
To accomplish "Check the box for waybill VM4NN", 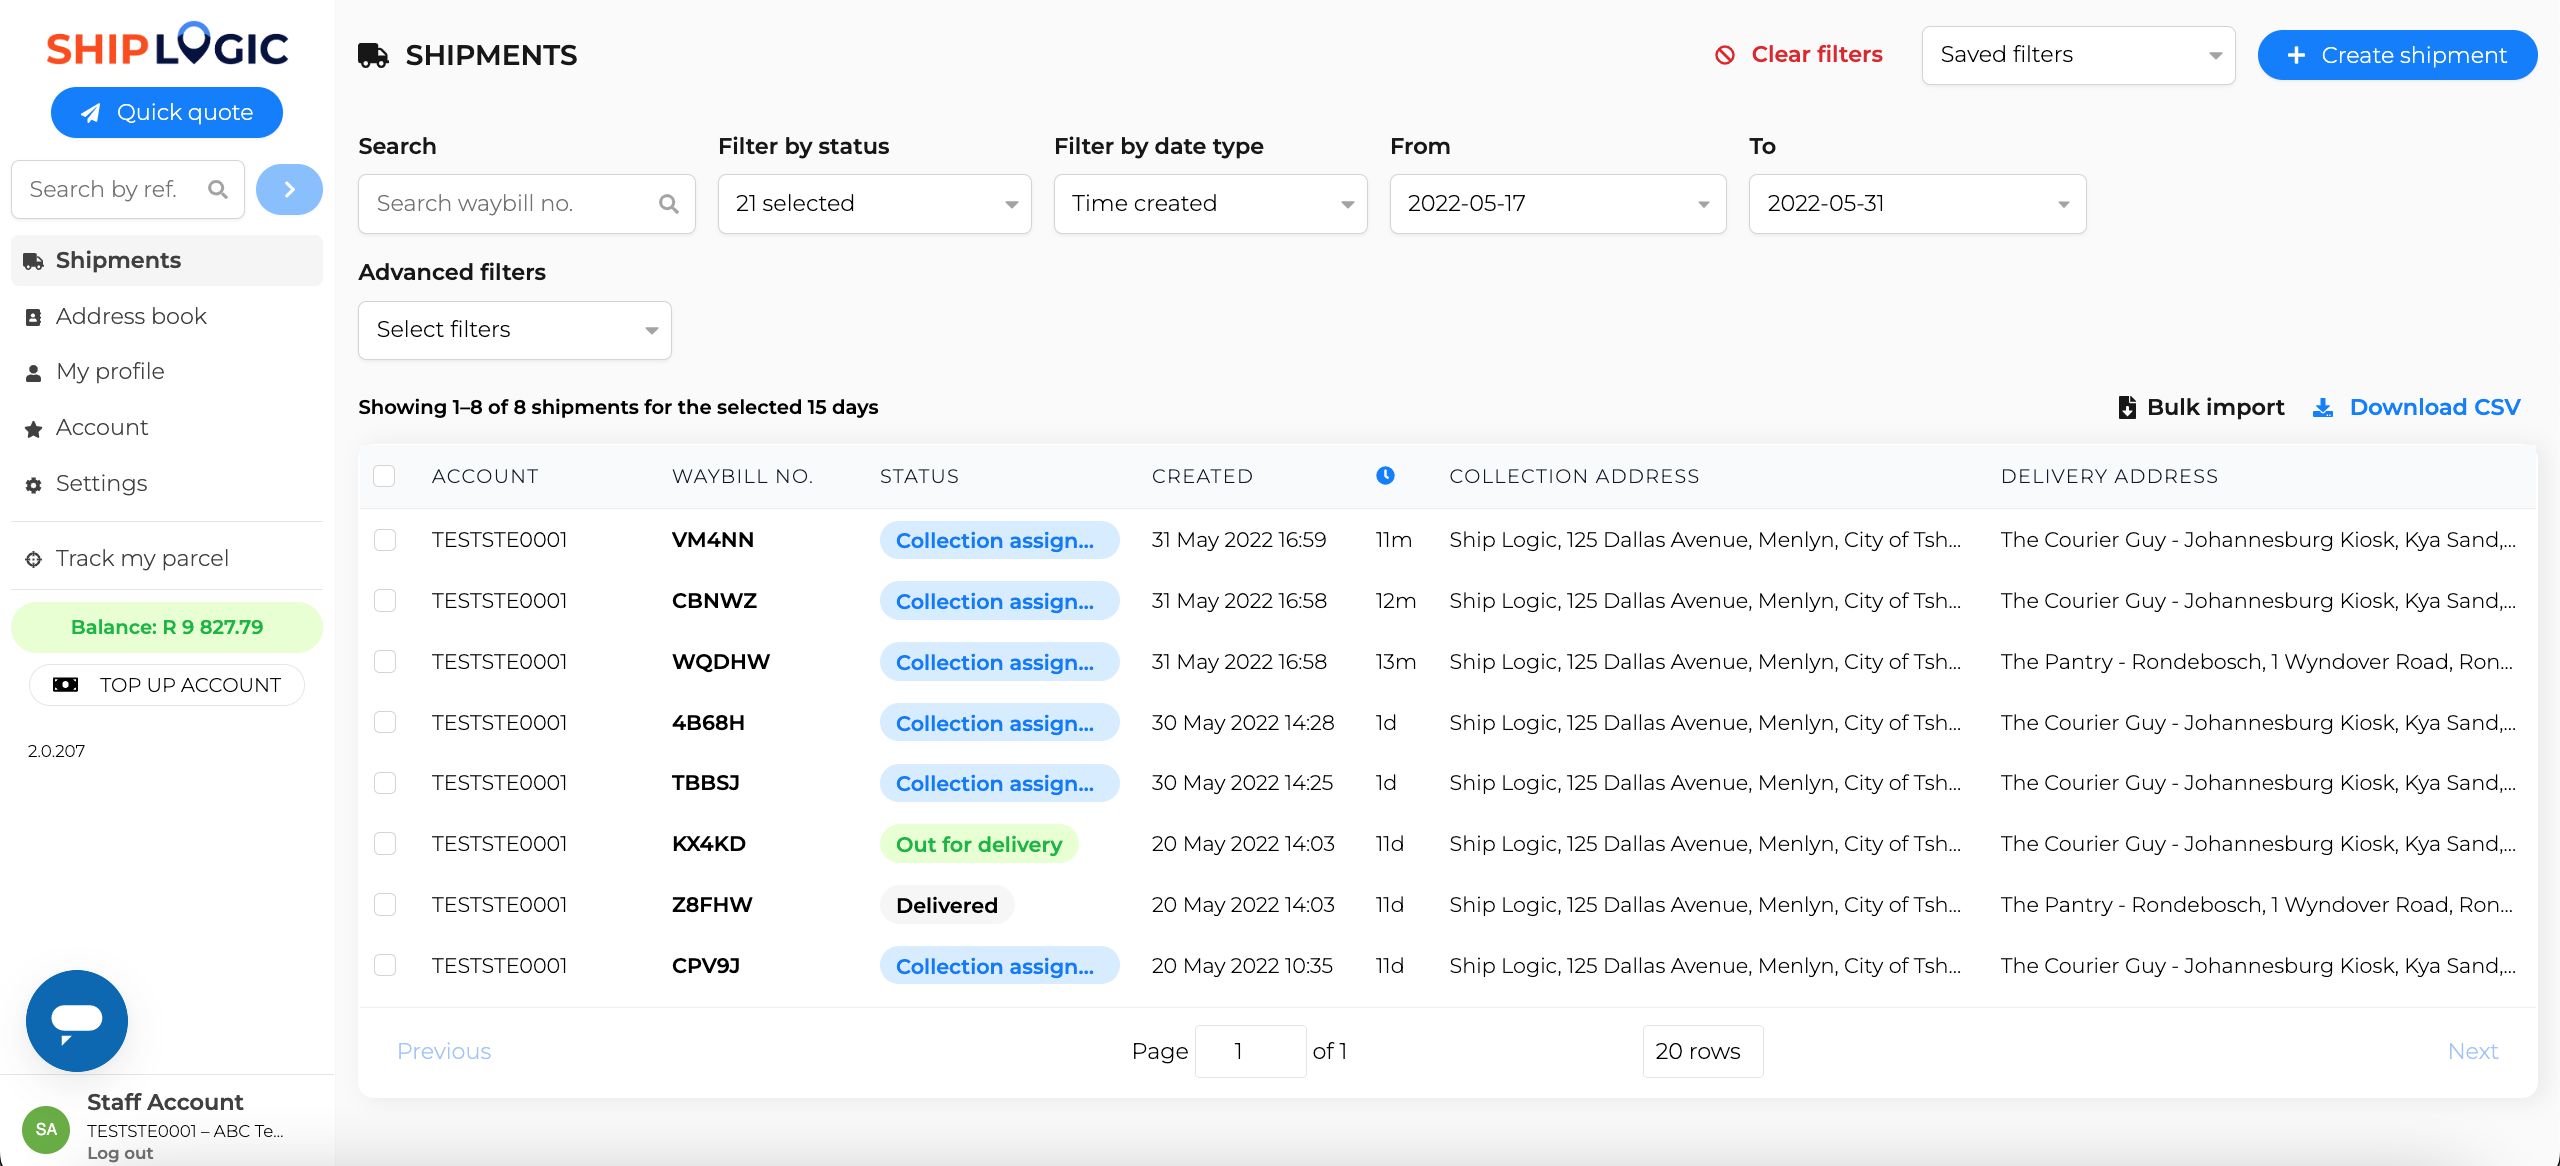I will [384, 540].
